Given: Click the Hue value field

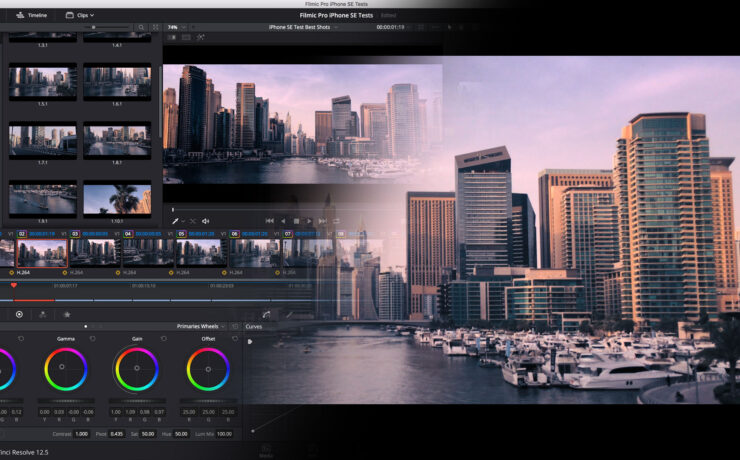Looking at the screenshot, I should (x=181, y=434).
